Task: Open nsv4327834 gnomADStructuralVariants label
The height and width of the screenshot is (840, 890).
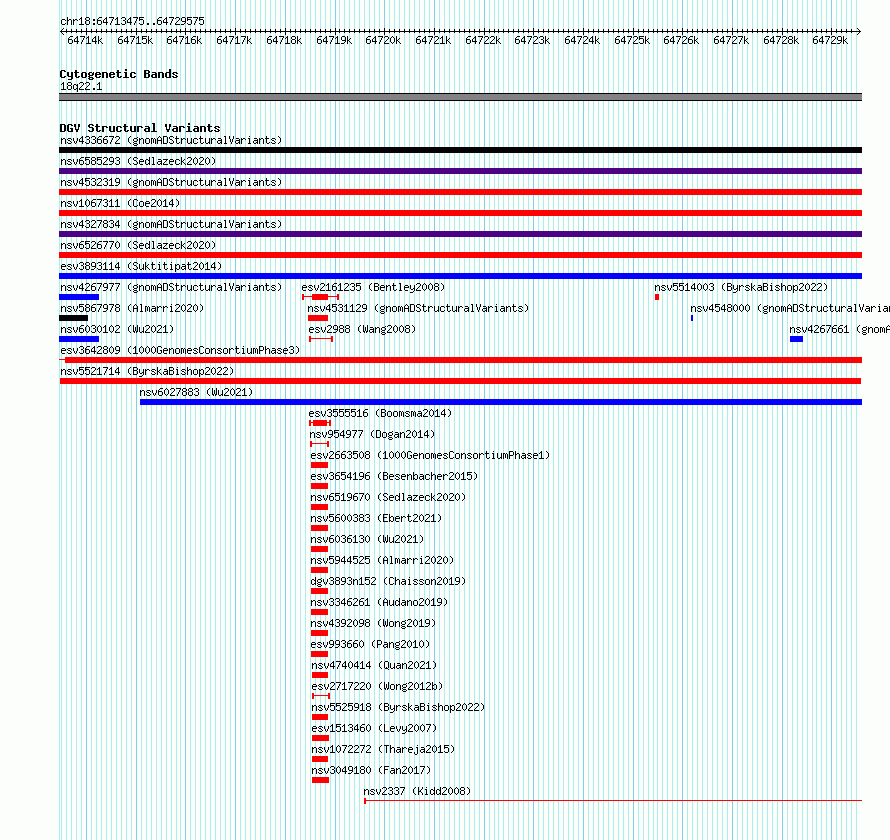Action: (x=171, y=224)
